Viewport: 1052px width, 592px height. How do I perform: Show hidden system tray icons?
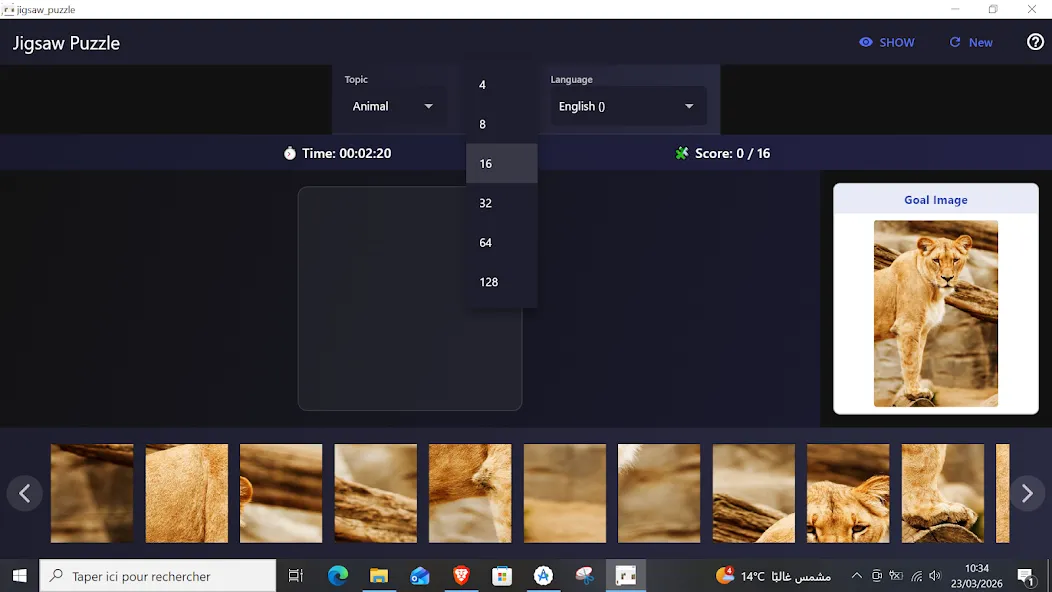coord(856,576)
